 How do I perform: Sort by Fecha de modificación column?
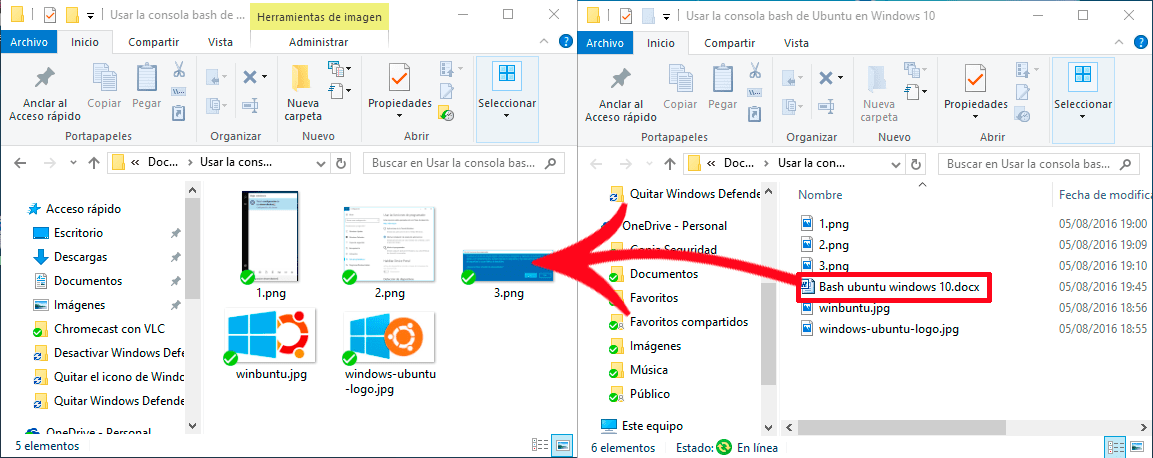pos(1103,195)
